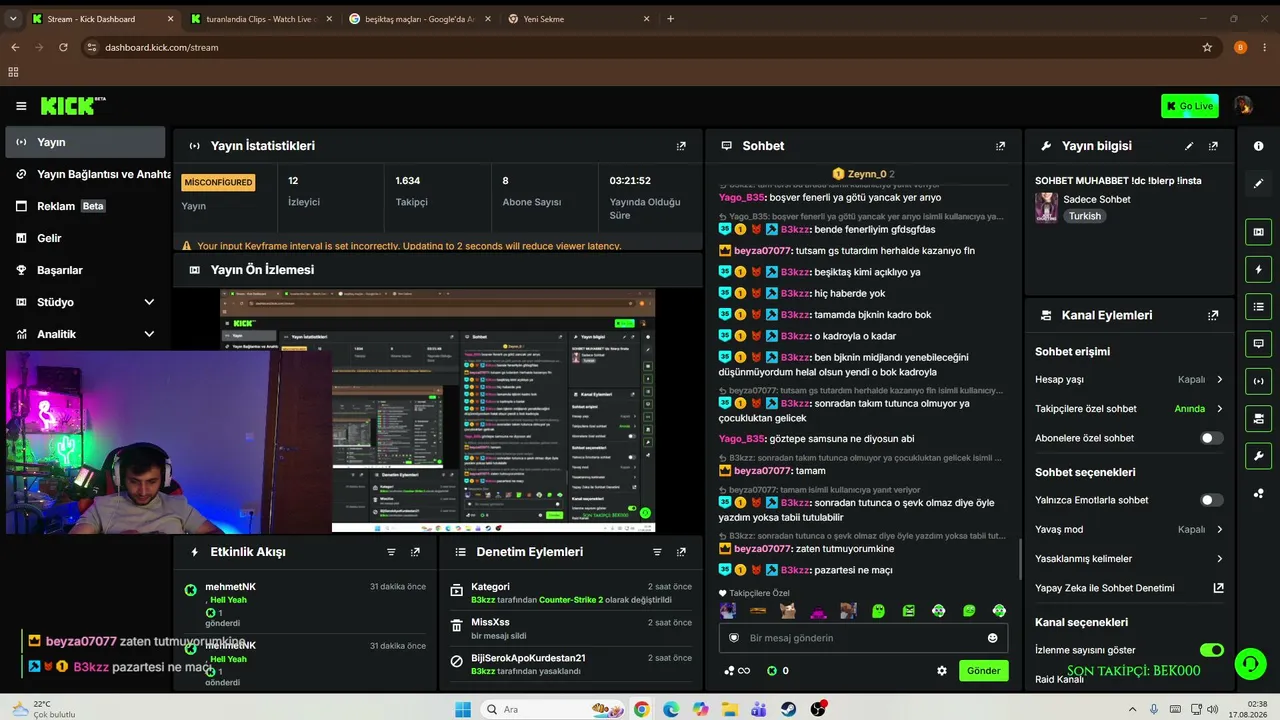Pop out the Denetim Eylemleri panel
Image resolution: width=1280 pixels, height=720 pixels.
681,552
